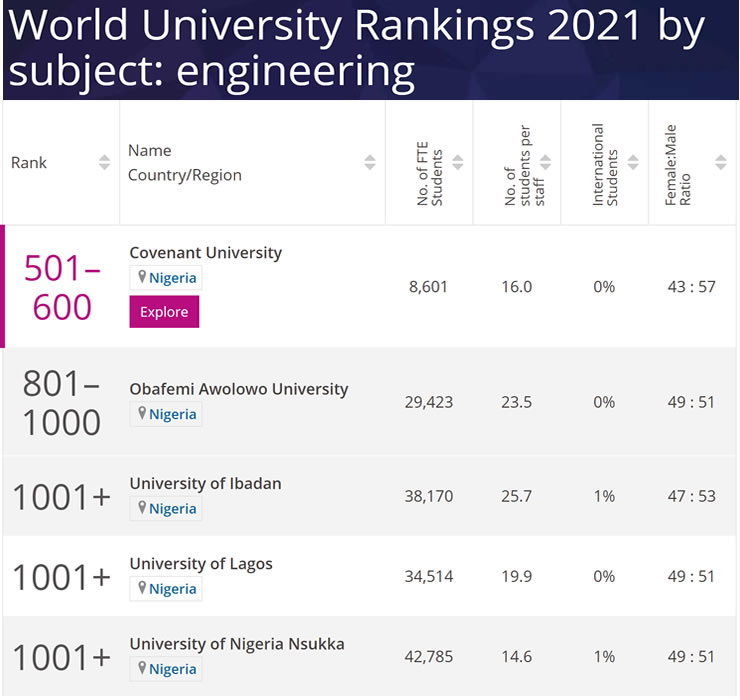
Task: Sort by Name Country/Region arrows
Action: click(x=370, y=162)
